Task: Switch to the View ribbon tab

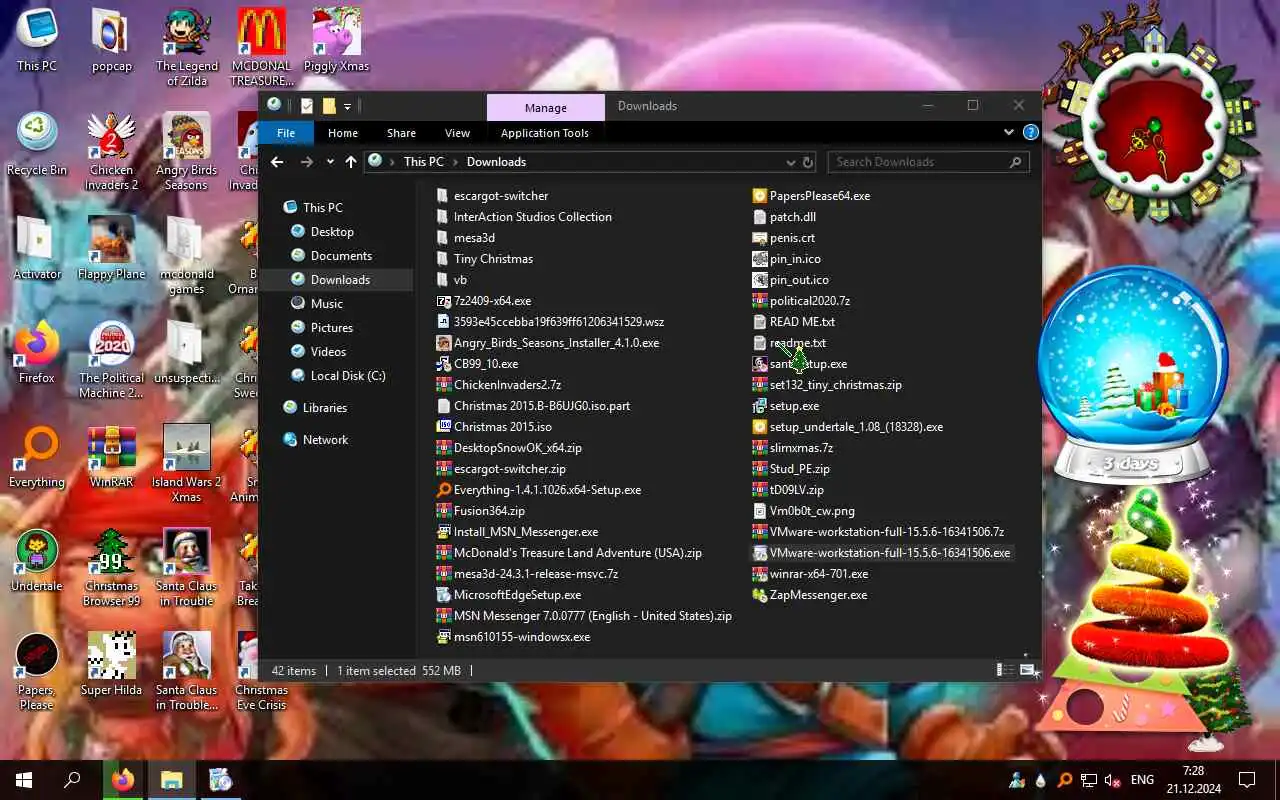Action: tap(457, 133)
